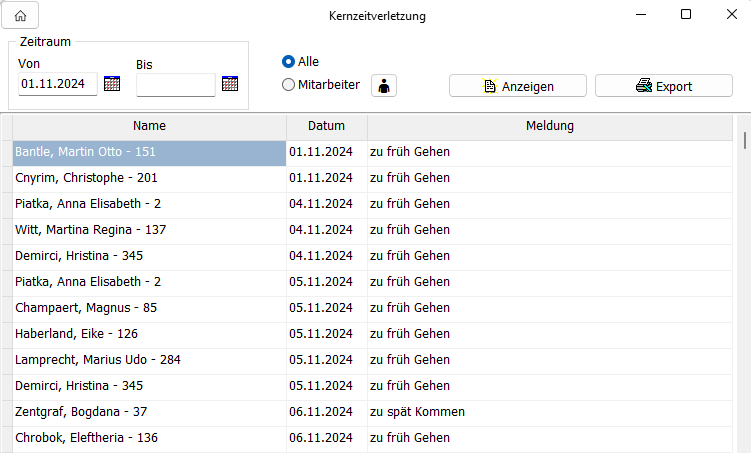This screenshot has height=453, width=751.
Task: Click the home icon button
Action: coord(21,16)
